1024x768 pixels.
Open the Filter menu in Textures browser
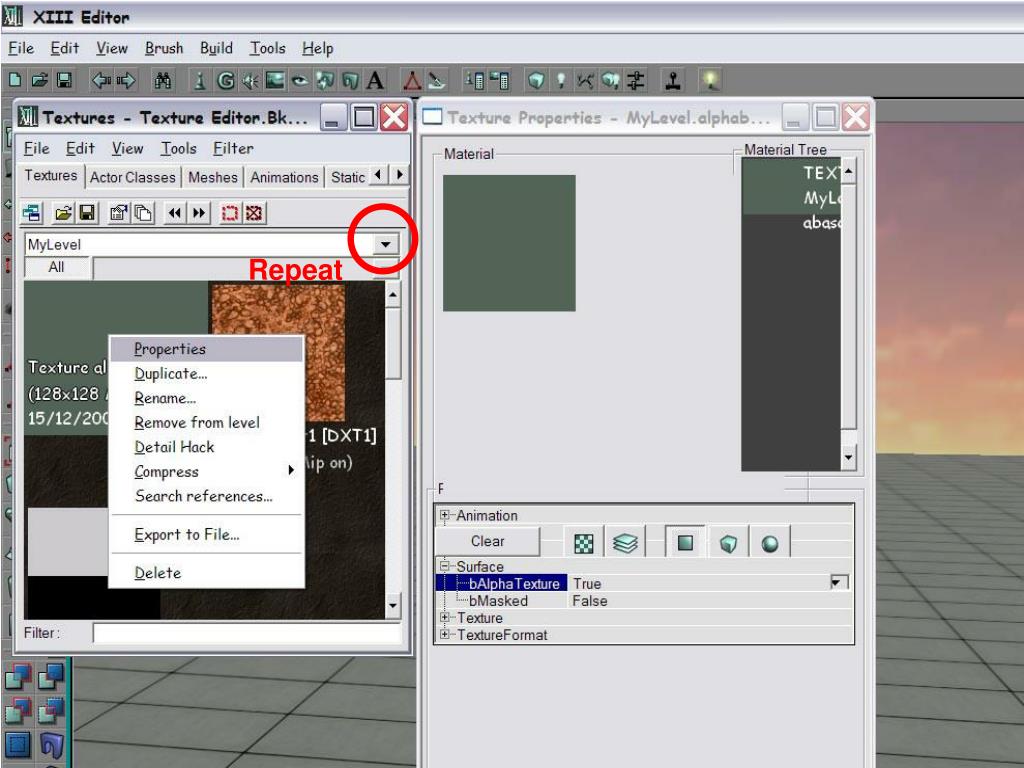(x=233, y=149)
